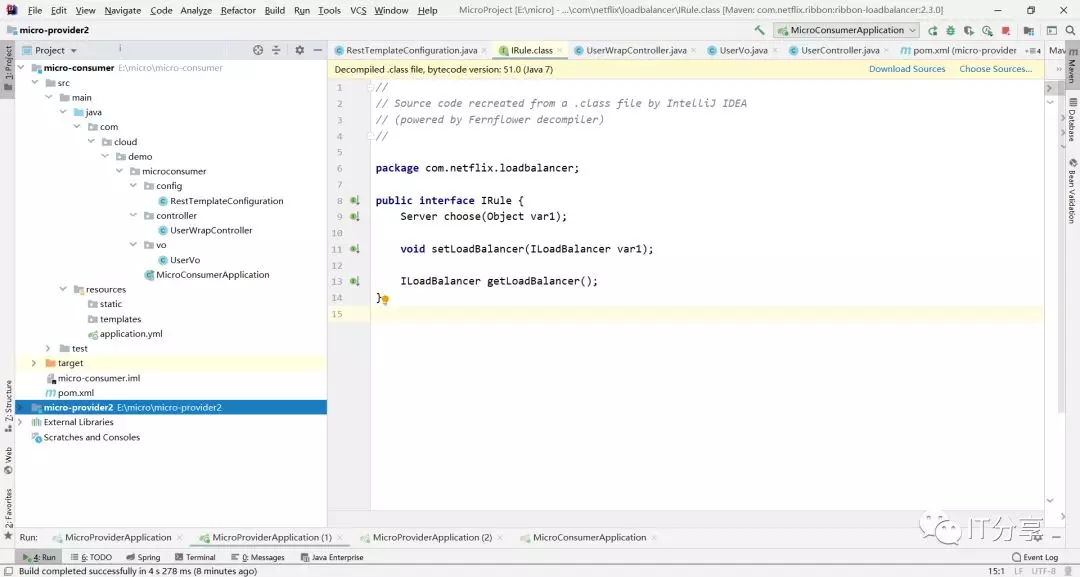Open the Project view selector dropdown
This screenshot has width=1080, height=577.
(x=50, y=50)
